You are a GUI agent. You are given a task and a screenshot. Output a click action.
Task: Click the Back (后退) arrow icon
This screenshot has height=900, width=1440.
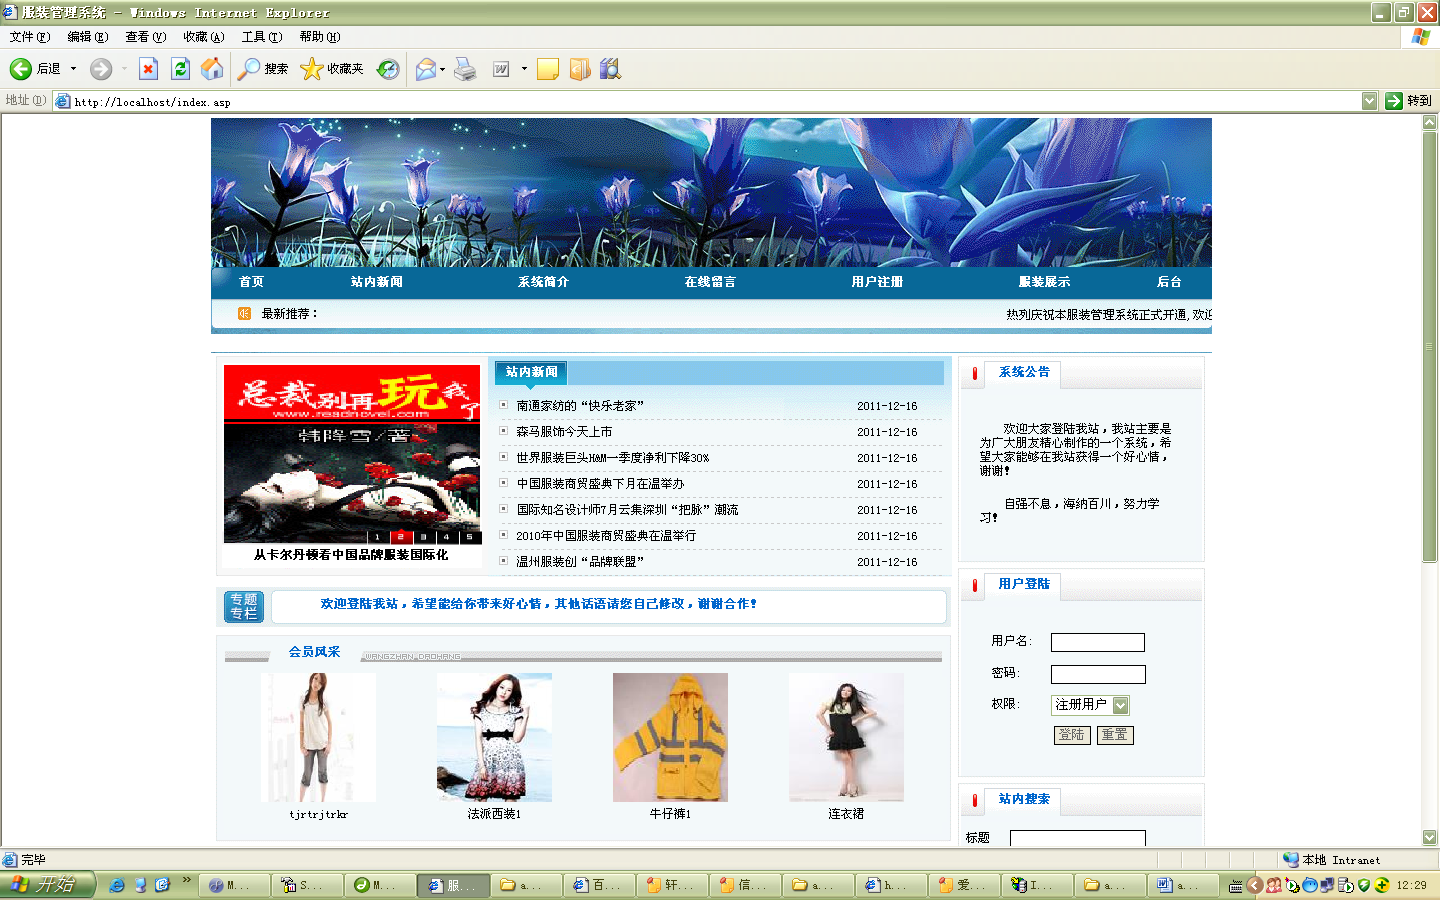click(x=21, y=69)
